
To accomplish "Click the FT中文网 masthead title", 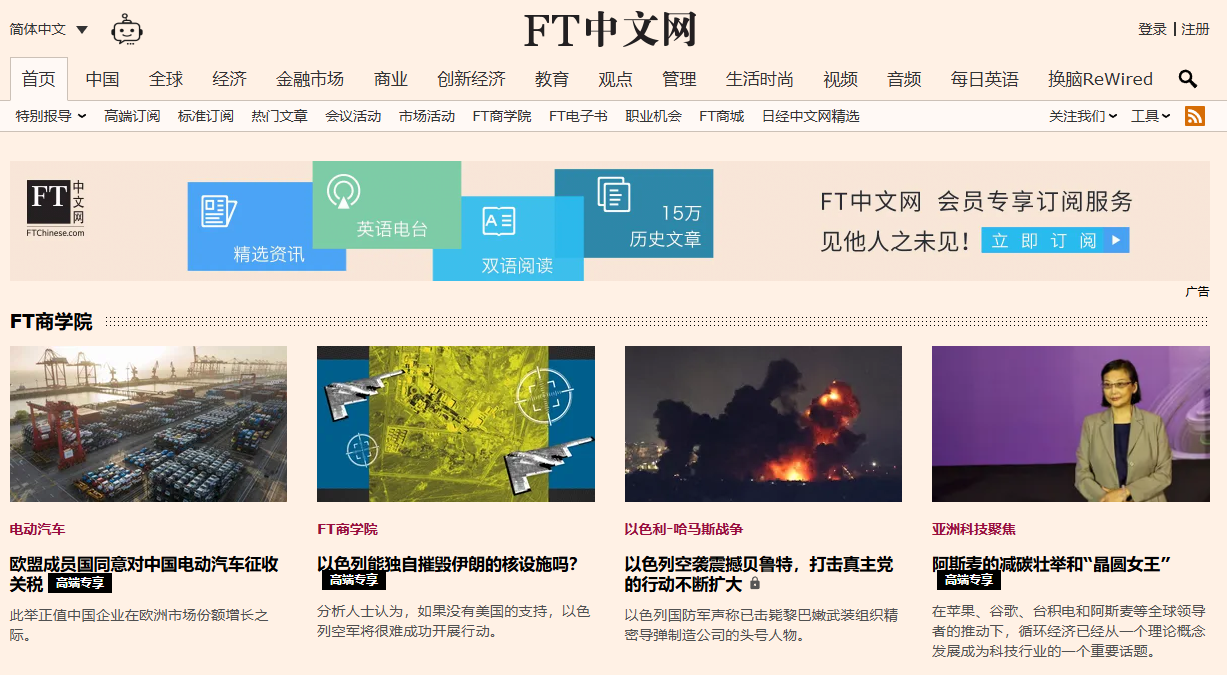I will (611, 30).
